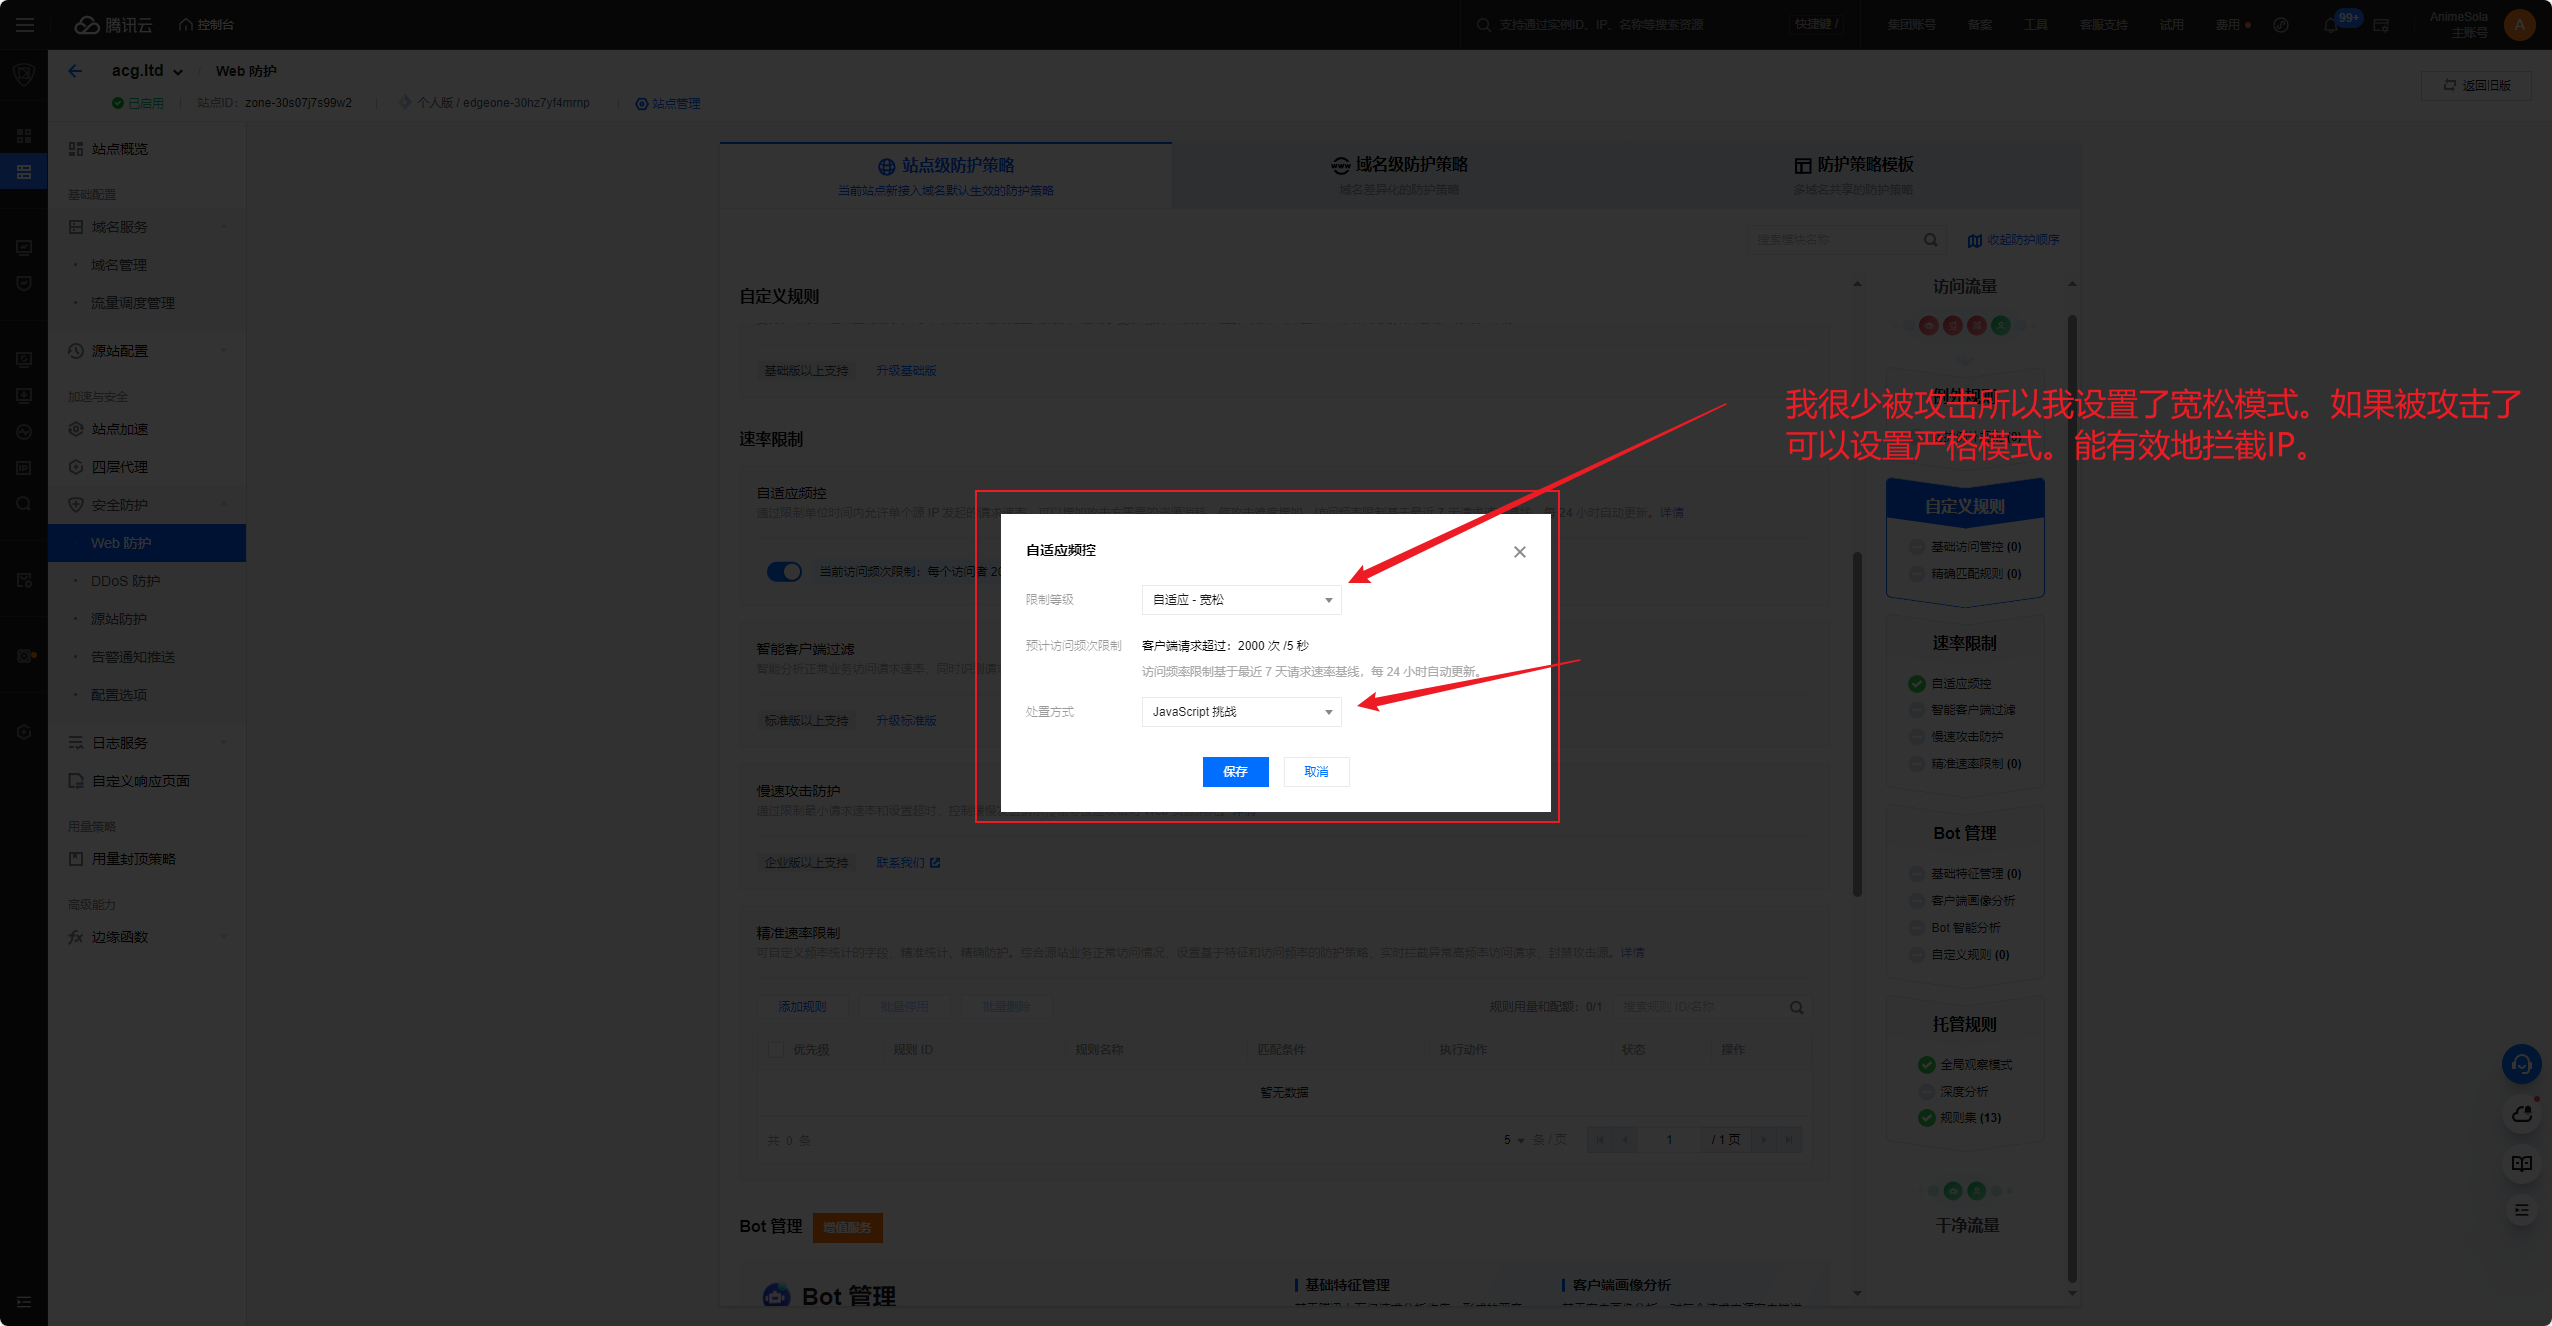Open the data analysis monitor icon in rail

point(24,247)
